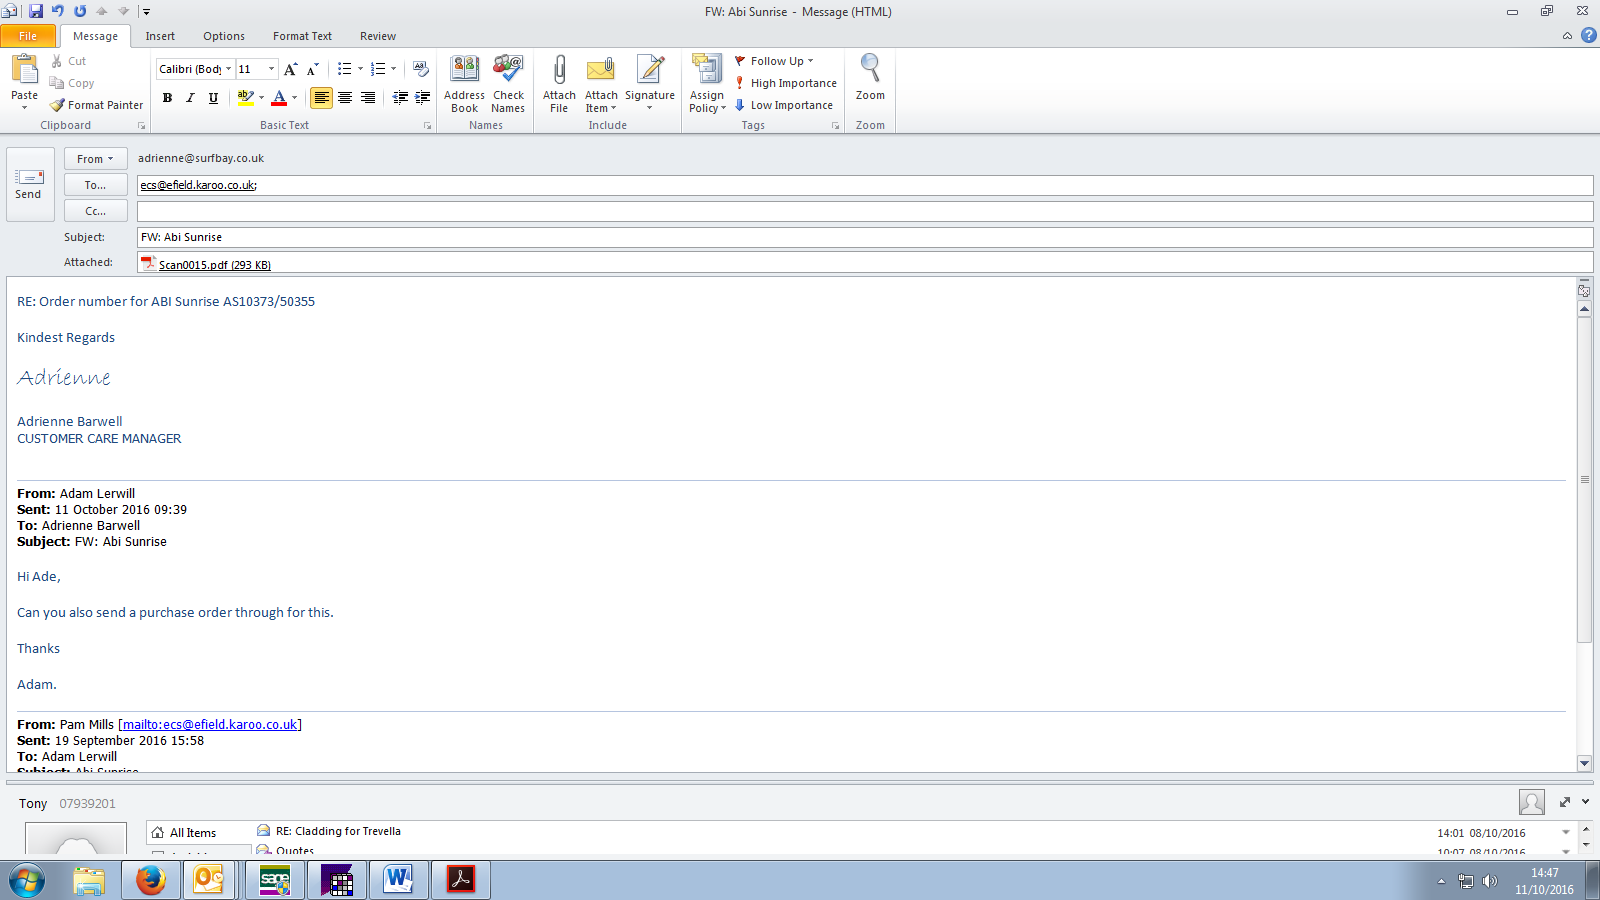Toggle bold formatting

tap(167, 98)
